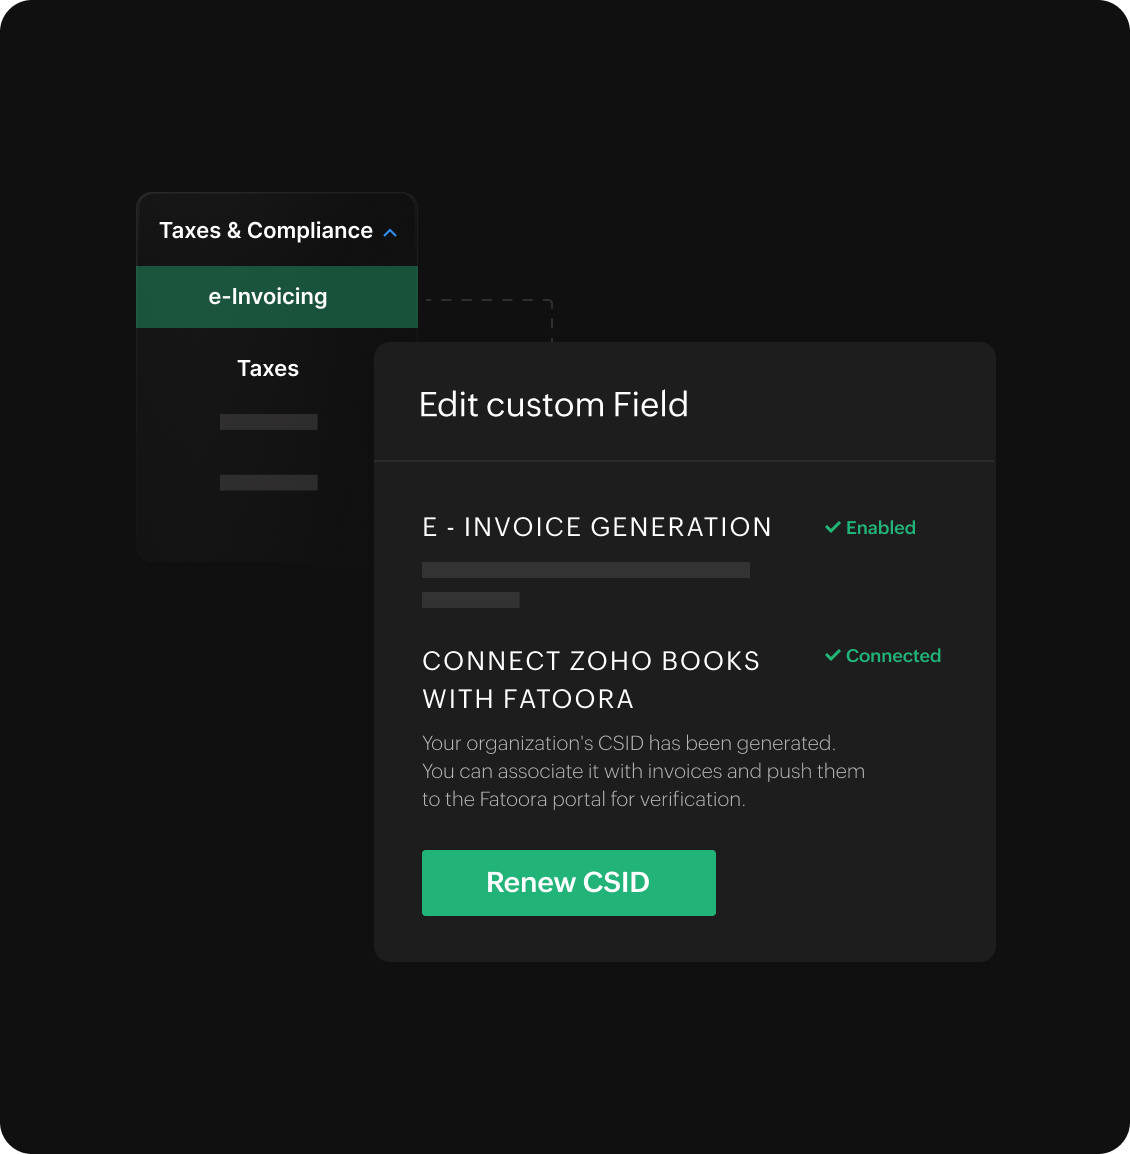1130x1154 pixels.
Task: Click the second placeholder bar under Taxes
Action: (268, 483)
